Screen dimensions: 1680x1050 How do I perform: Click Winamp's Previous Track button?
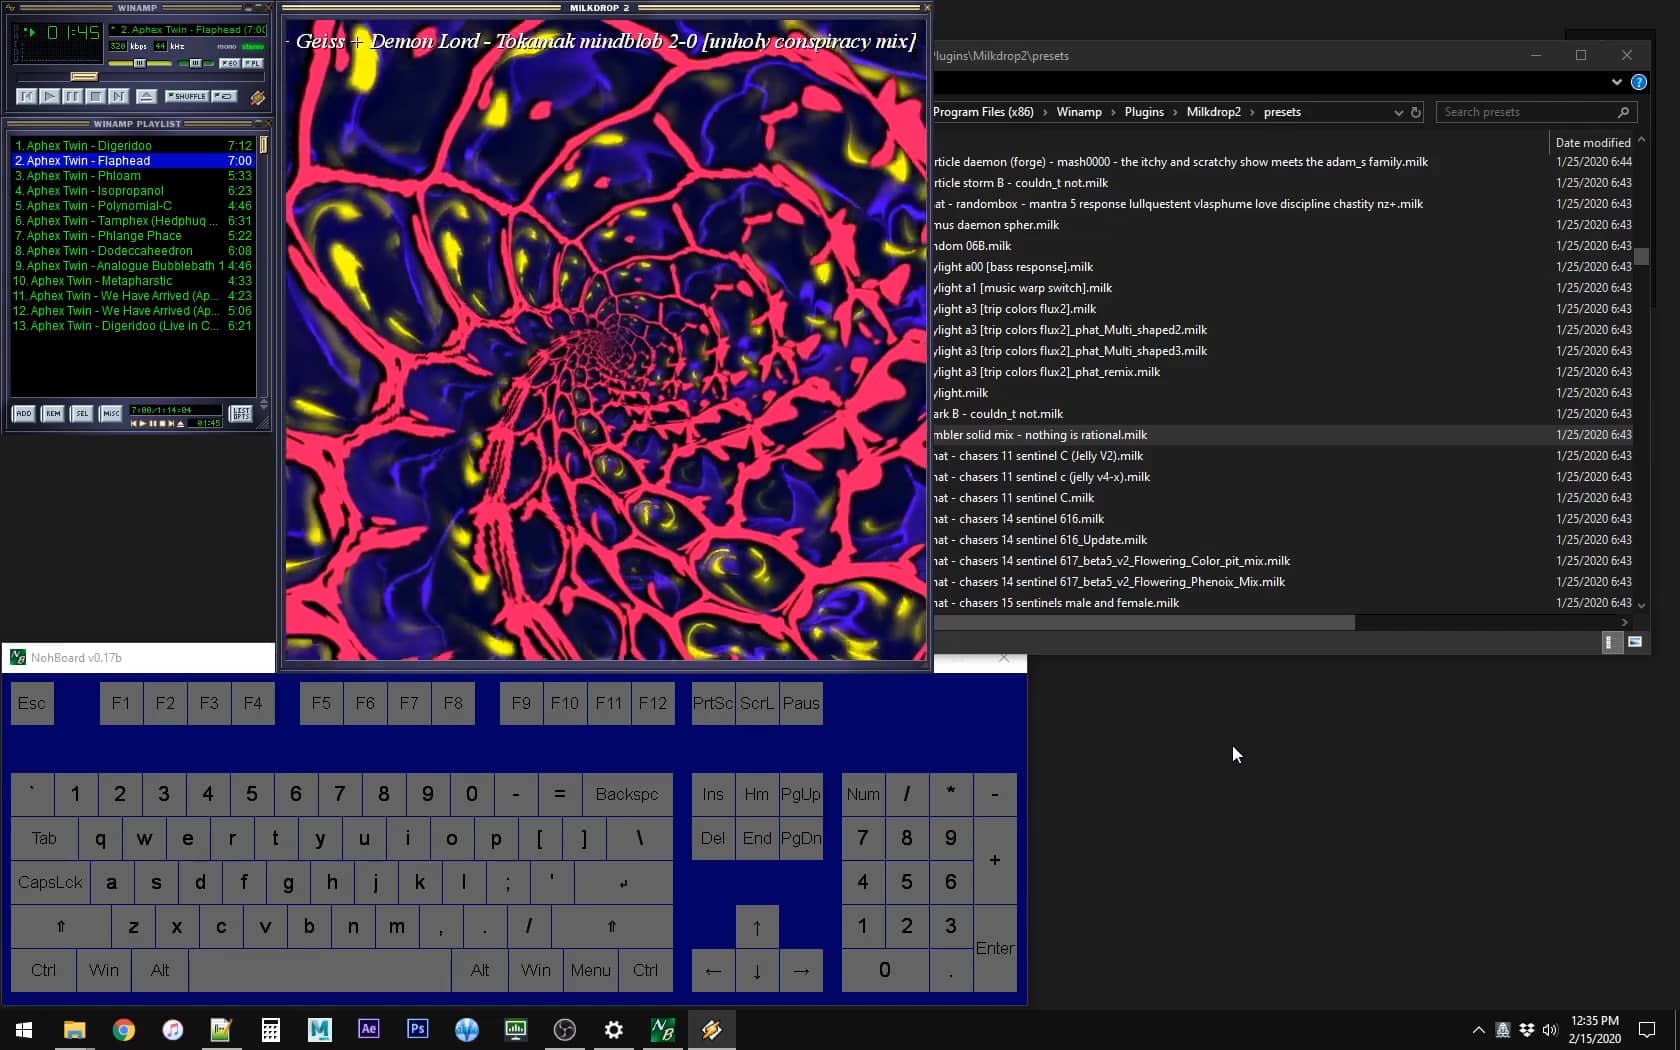tap(27, 96)
